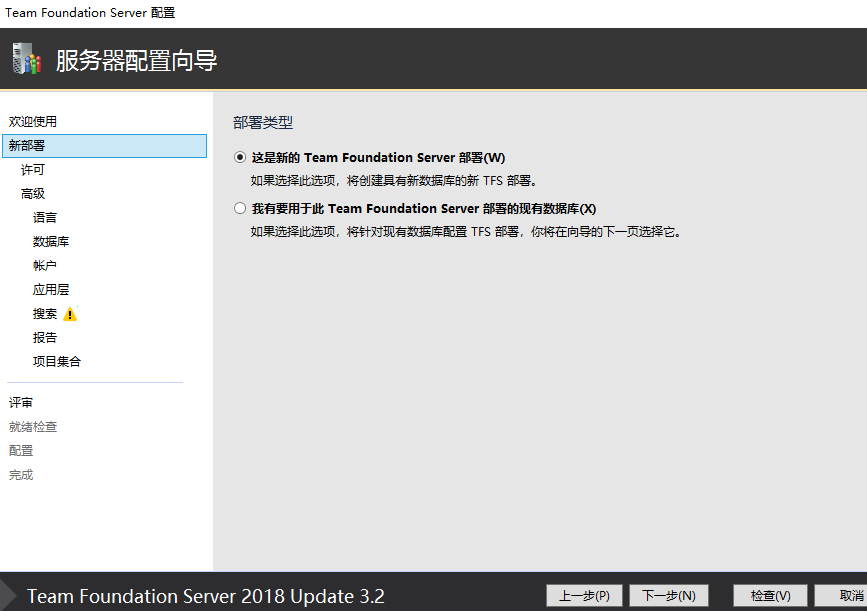The height and width of the screenshot is (611, 867).
Task: Click the disabled 就绪检查 step
Action: click(33, 427)
